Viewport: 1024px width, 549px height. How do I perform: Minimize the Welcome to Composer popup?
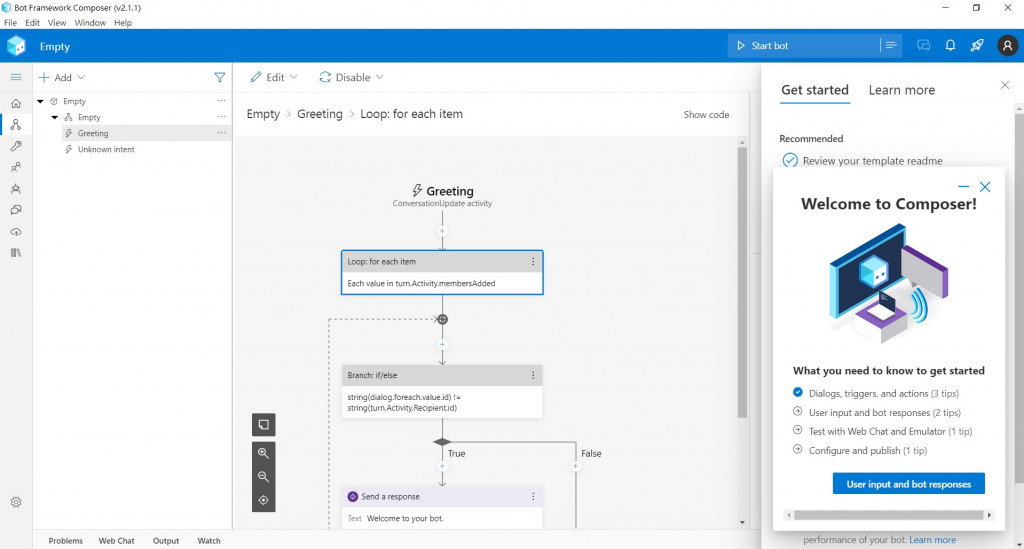(x=963, y=187)
